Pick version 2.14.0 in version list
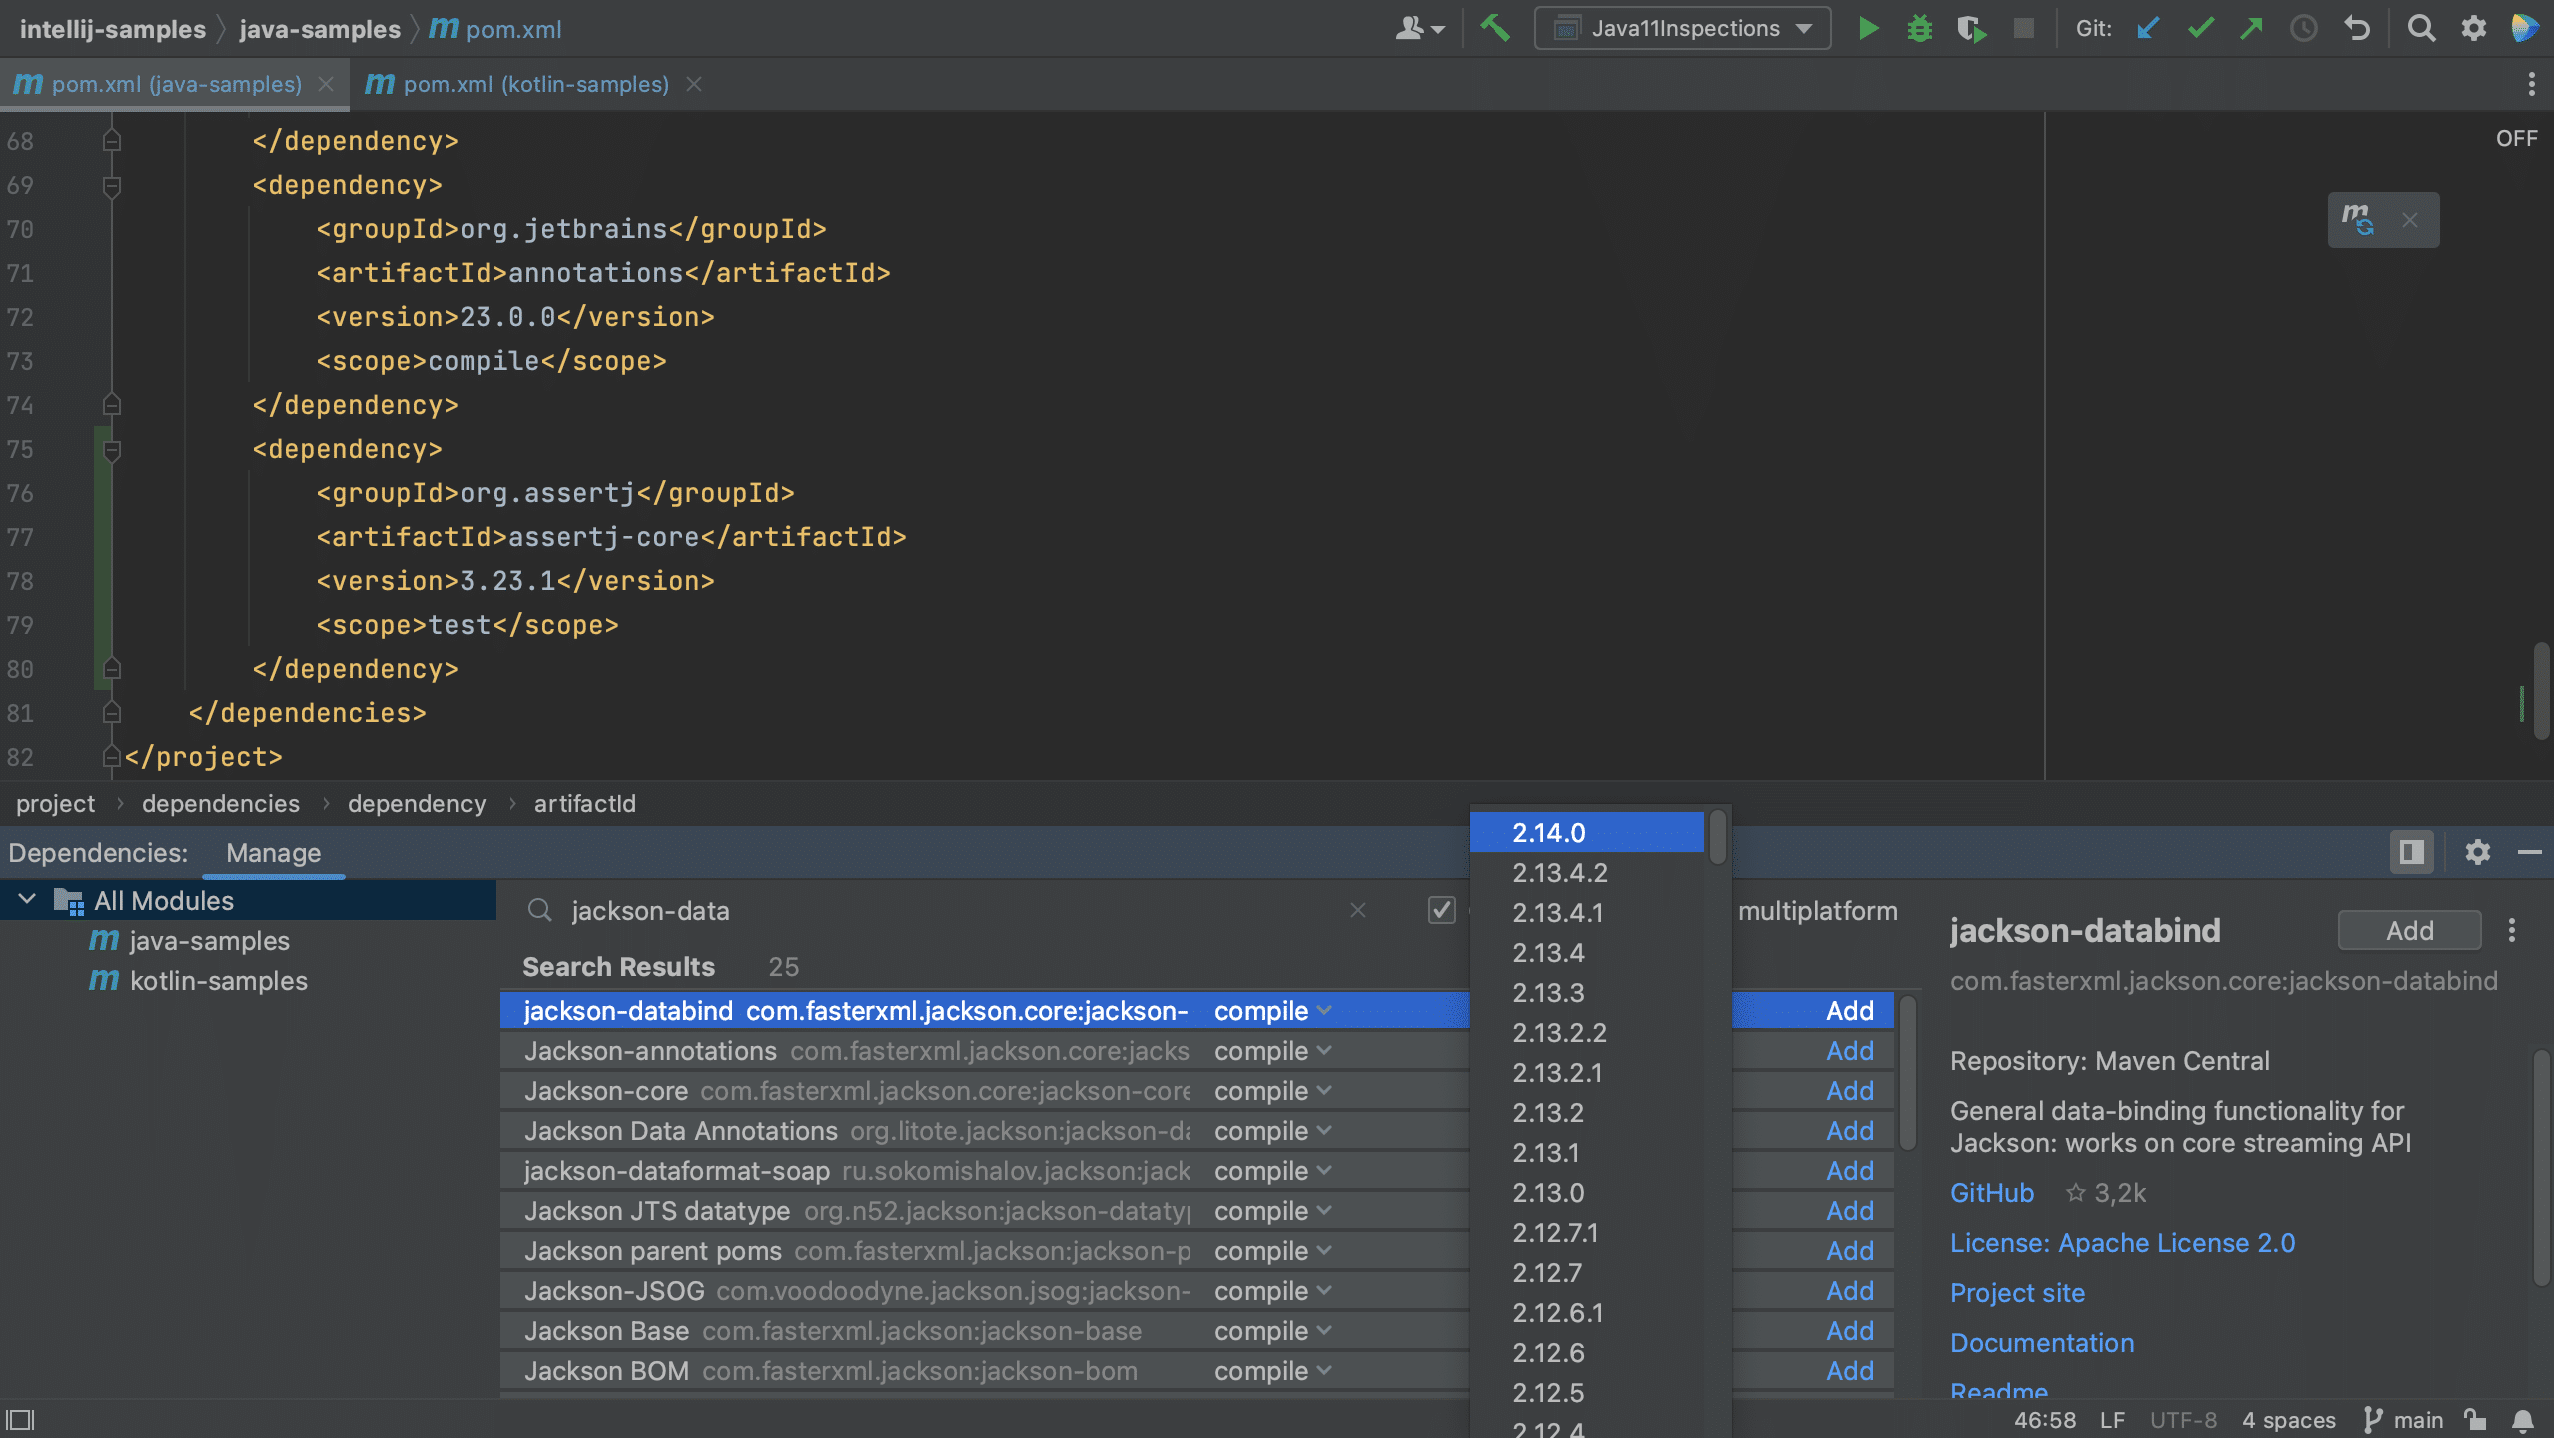 pyautogui.click(x=1587, y=832)
